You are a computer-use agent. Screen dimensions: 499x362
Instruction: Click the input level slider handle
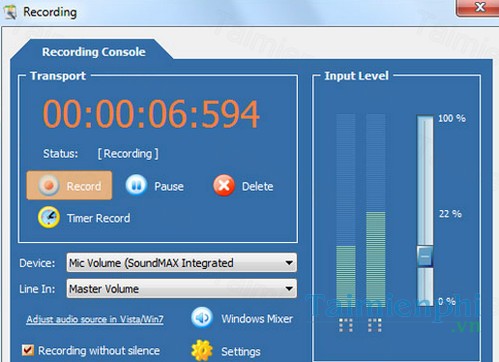click(x=425, y=256)
